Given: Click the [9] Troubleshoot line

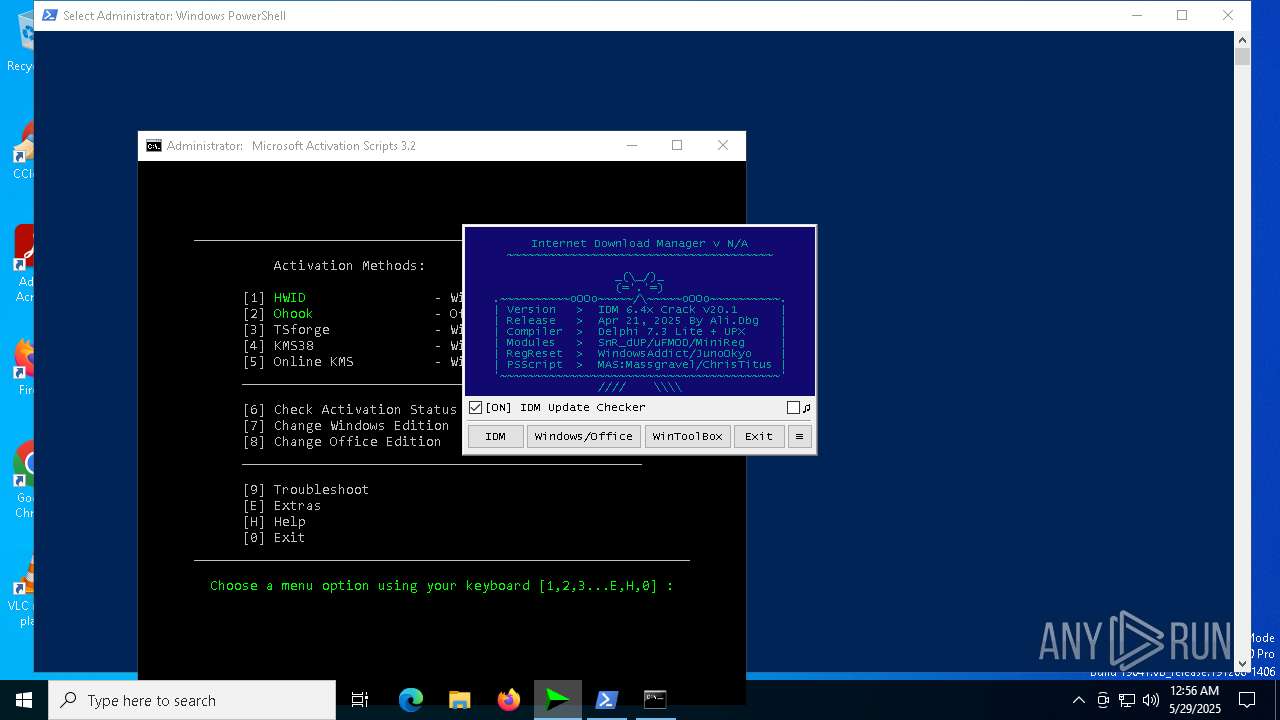Looking at the screenshot, I should point(306,490).
